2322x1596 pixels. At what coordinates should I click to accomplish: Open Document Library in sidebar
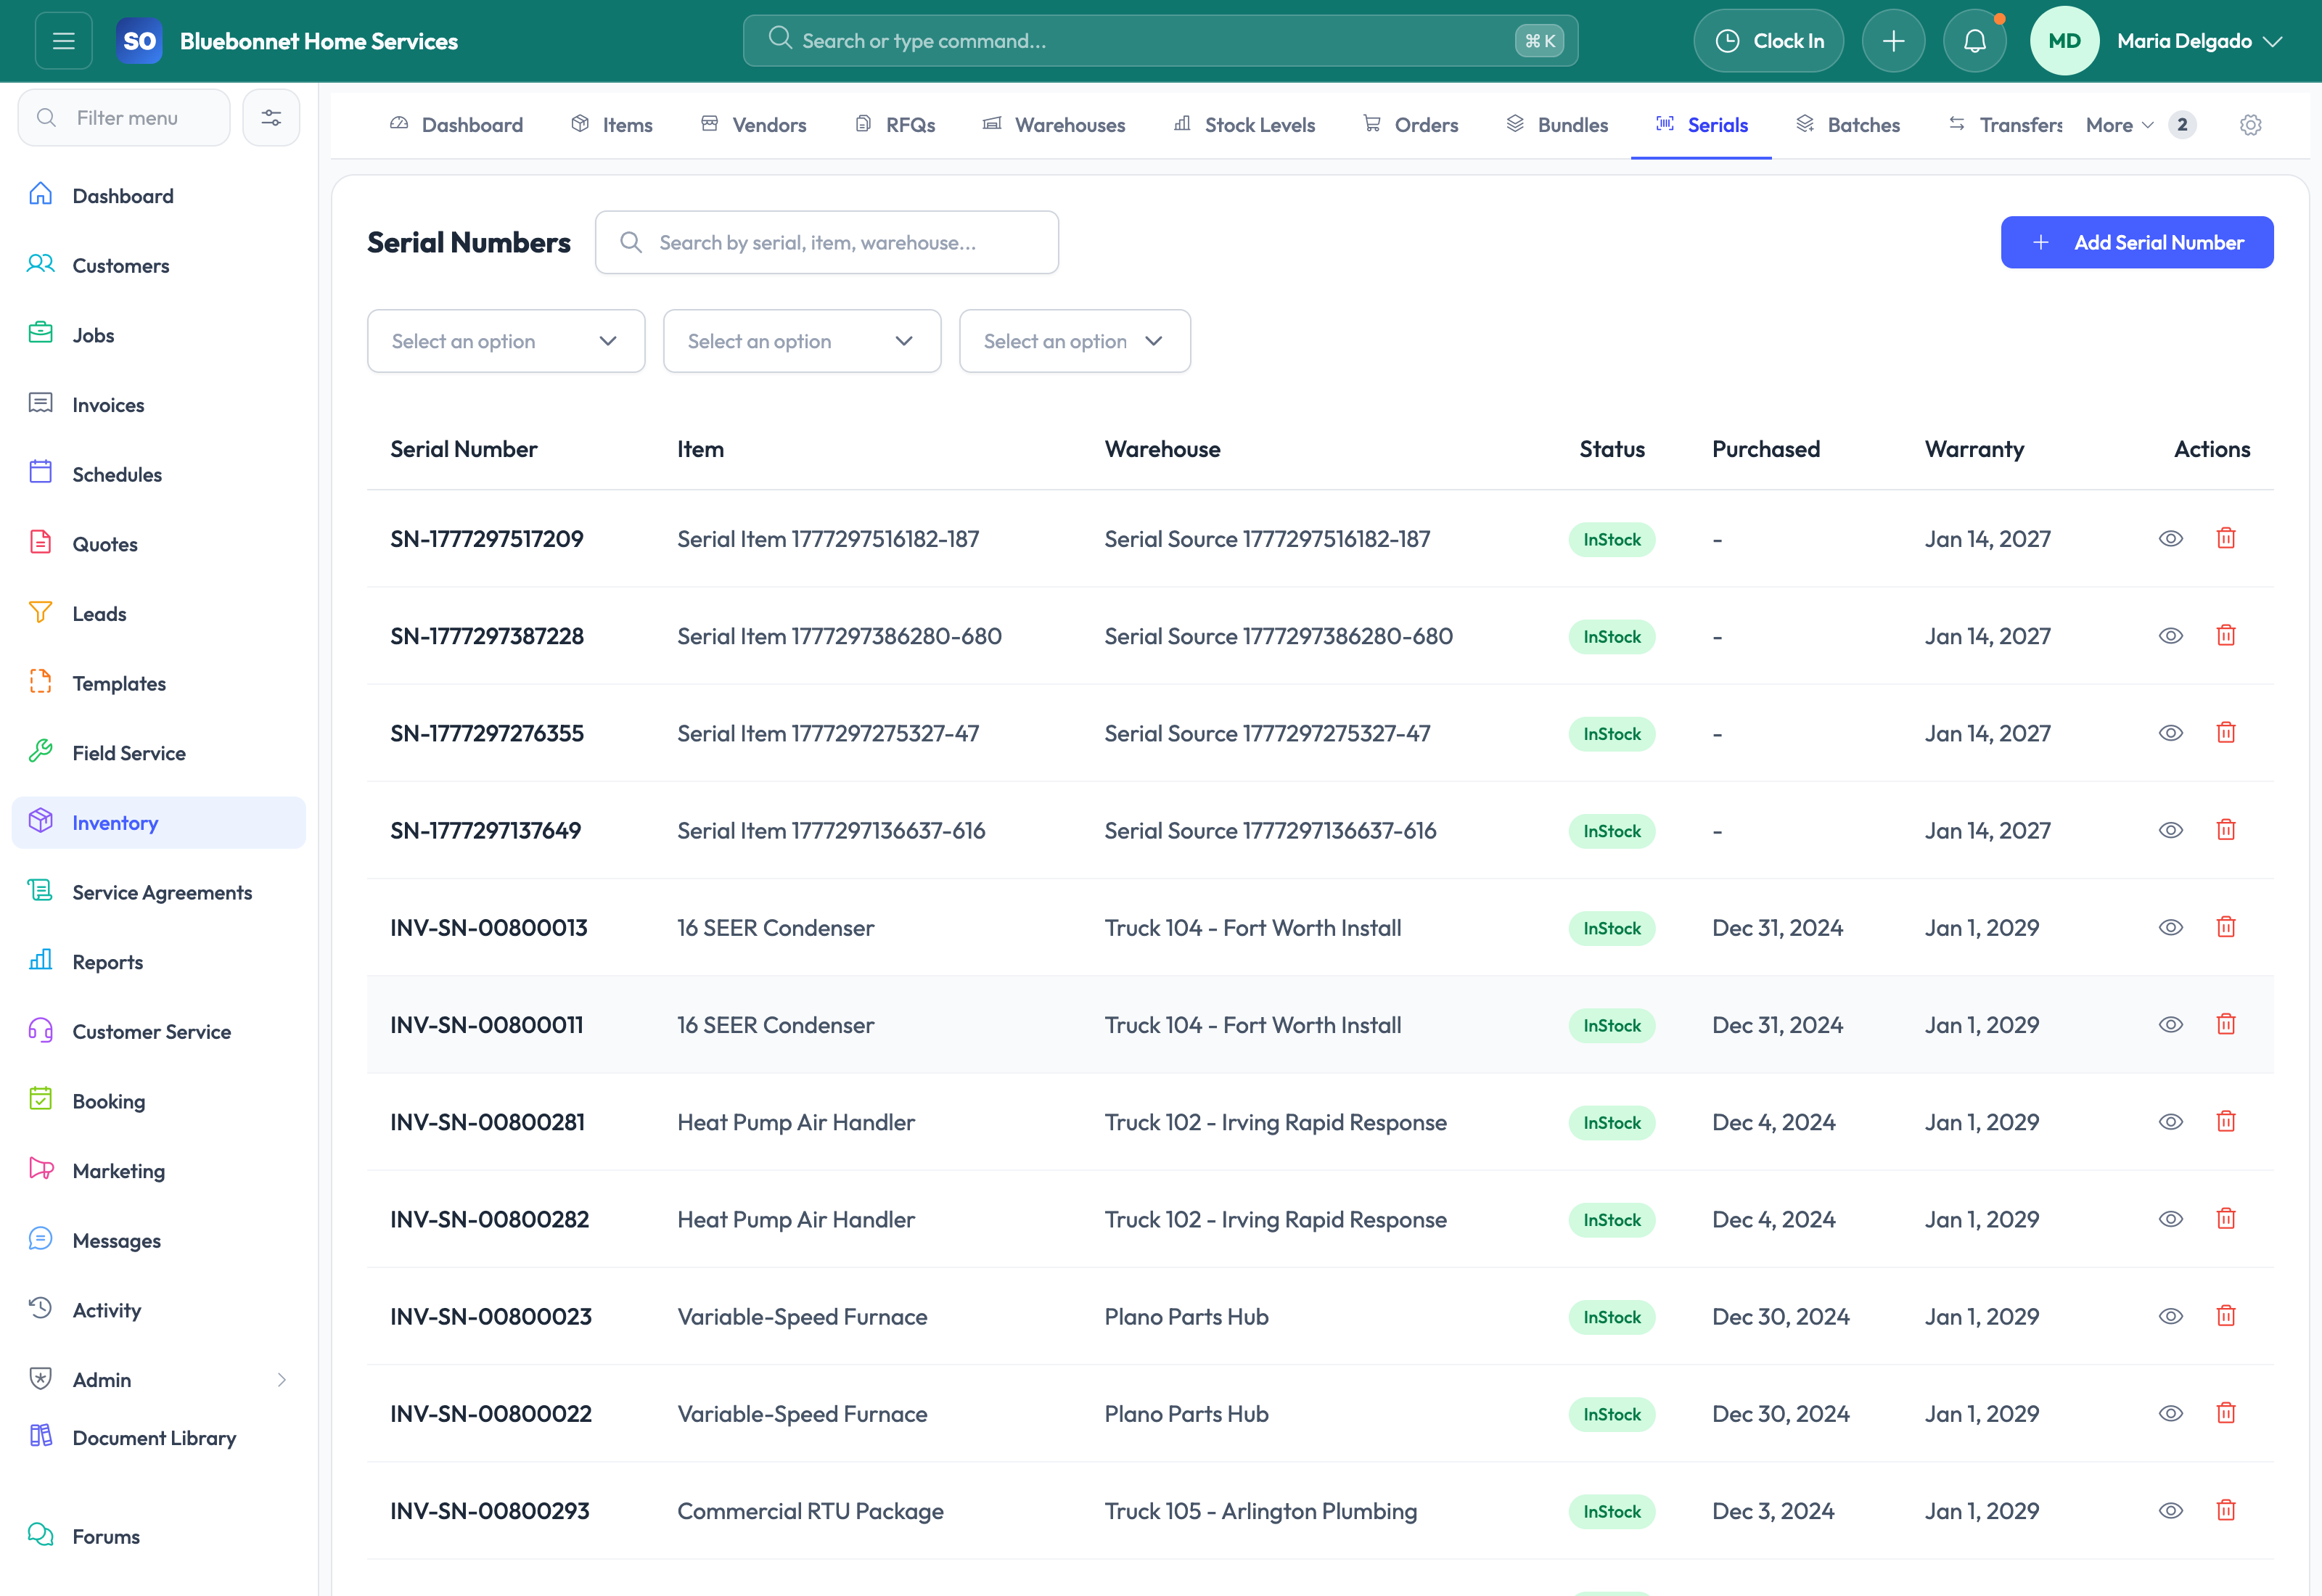(x=159, y=1437)
